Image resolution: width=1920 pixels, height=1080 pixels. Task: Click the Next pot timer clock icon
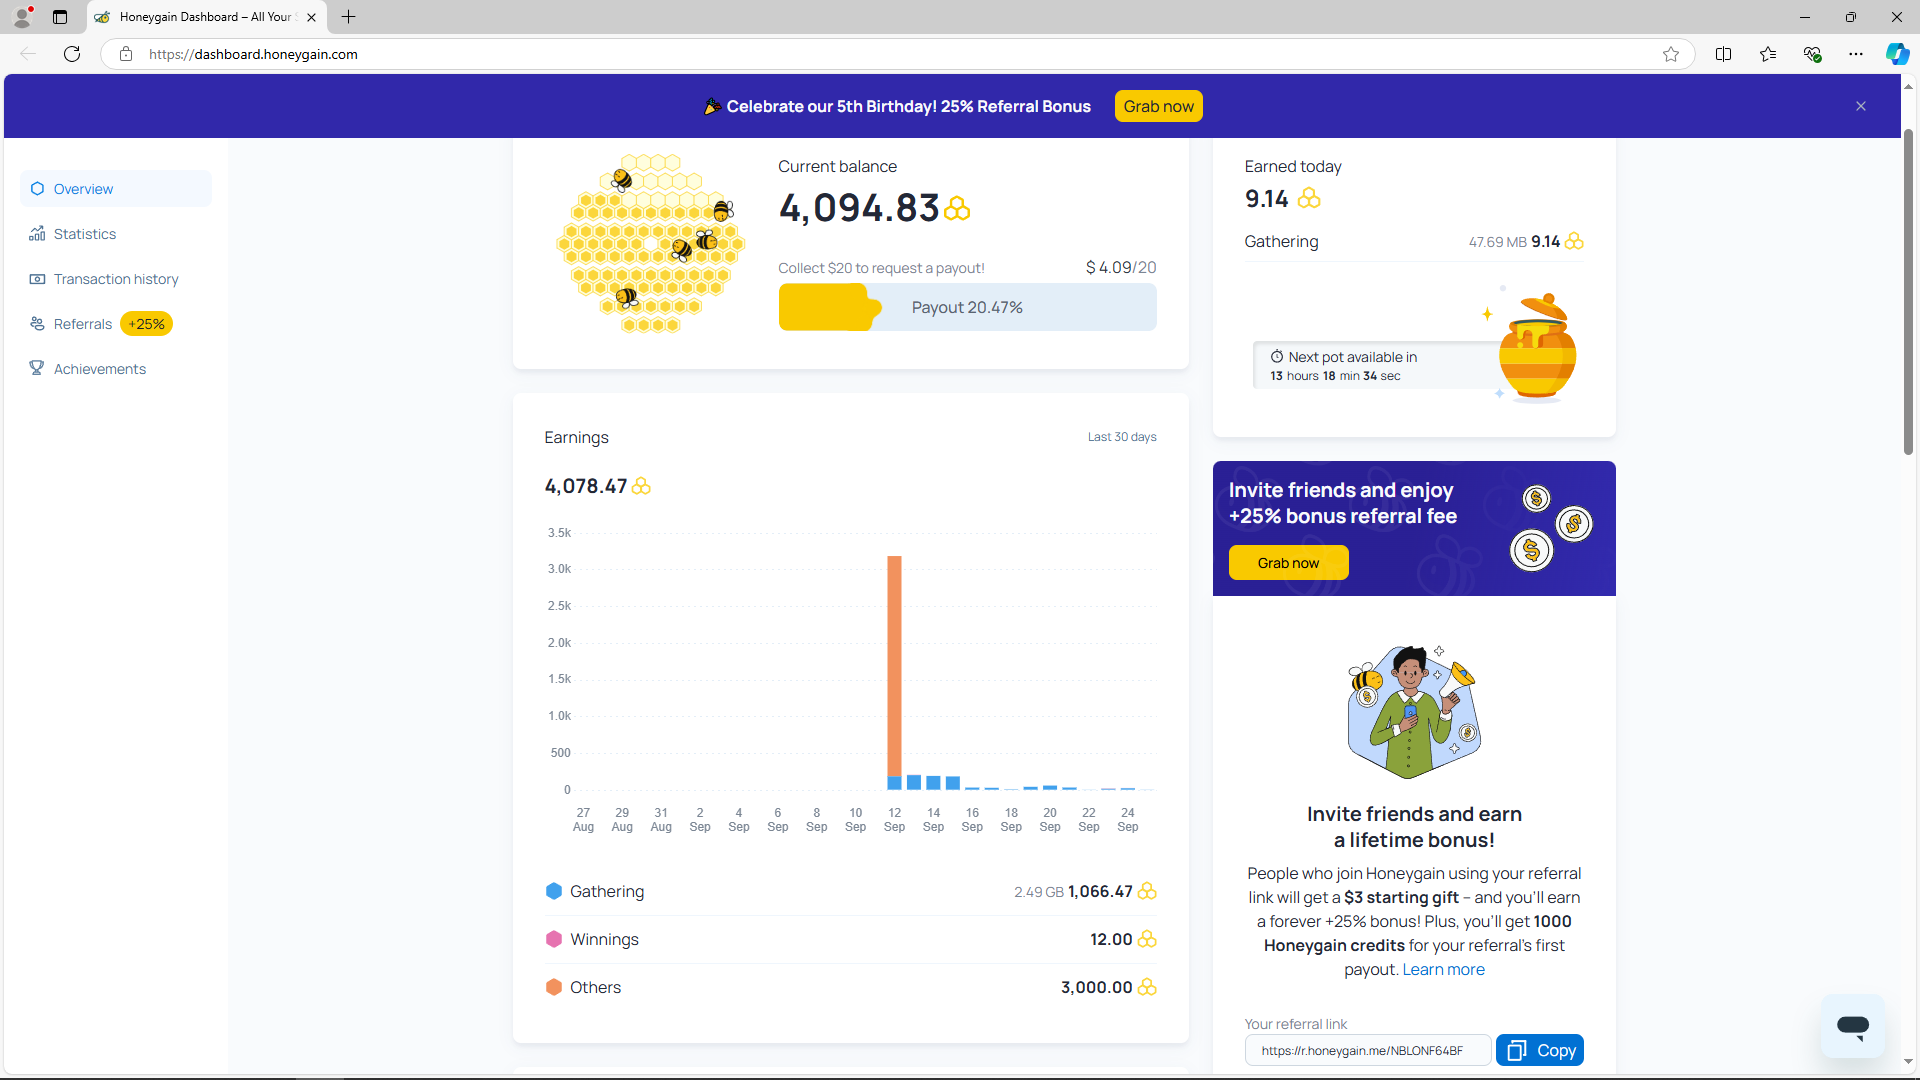tap(1277, 357)
